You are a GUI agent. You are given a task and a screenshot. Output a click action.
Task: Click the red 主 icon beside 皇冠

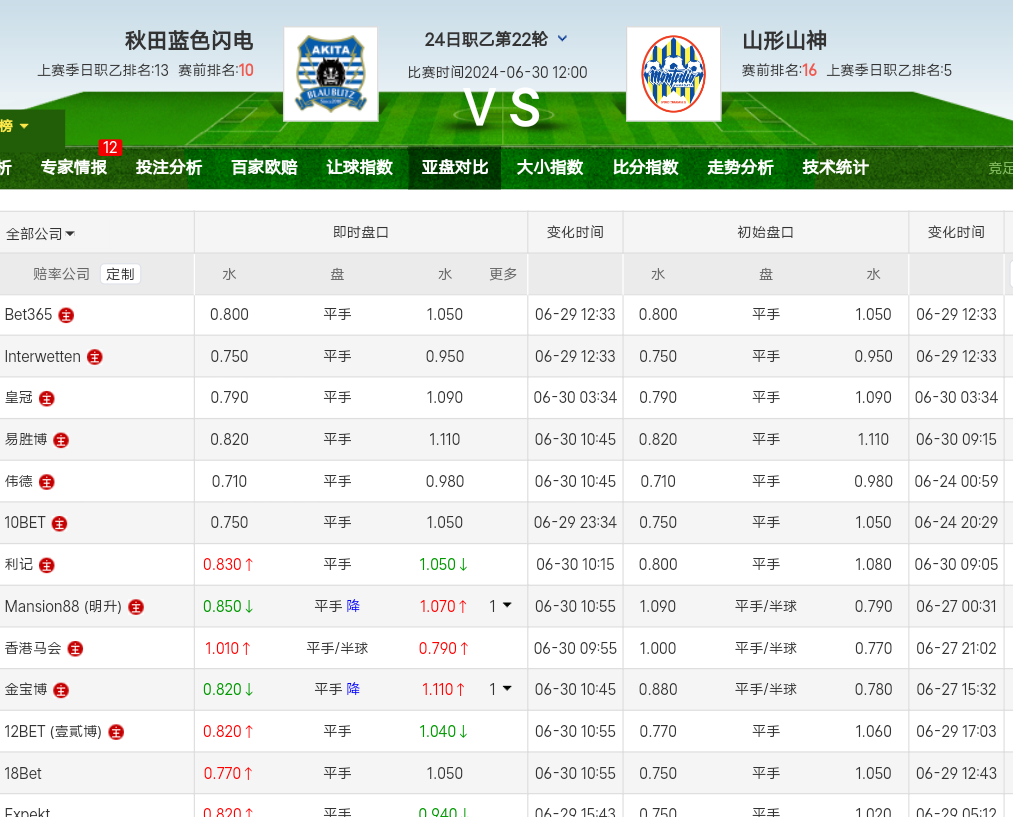[47, 399]
